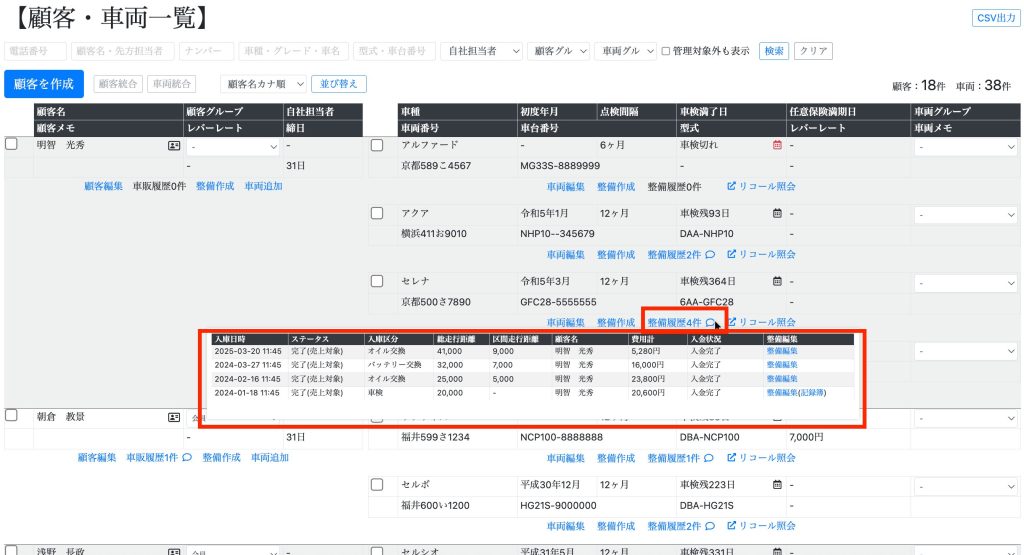Check the セレナ vehicle checkbox

(x=377, y=281)
